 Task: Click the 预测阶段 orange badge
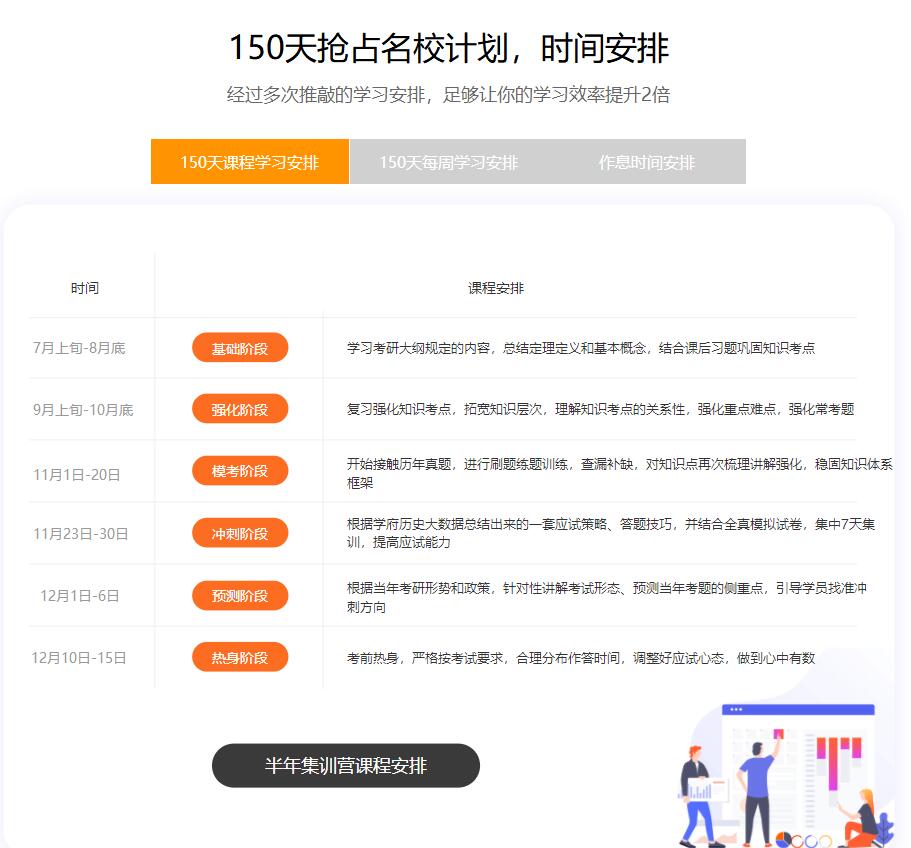coord(240,595)
